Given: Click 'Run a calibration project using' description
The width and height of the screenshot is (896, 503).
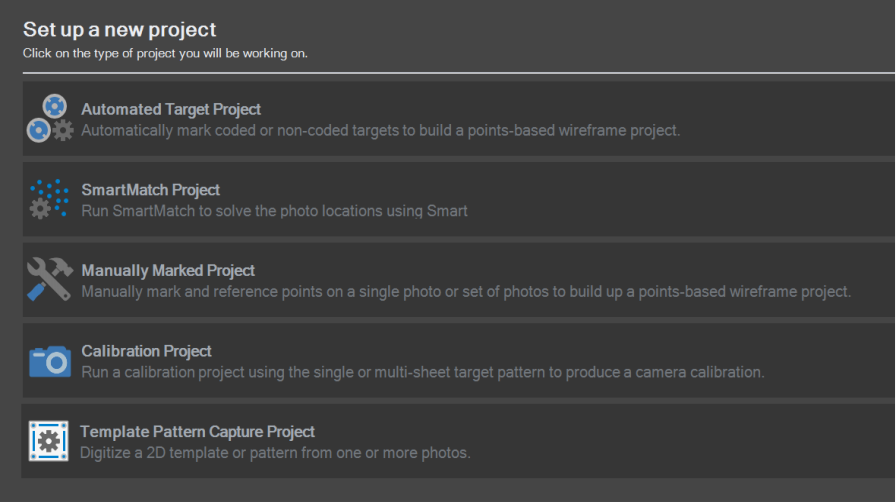Looking at the screenshot, I should 422,372.
